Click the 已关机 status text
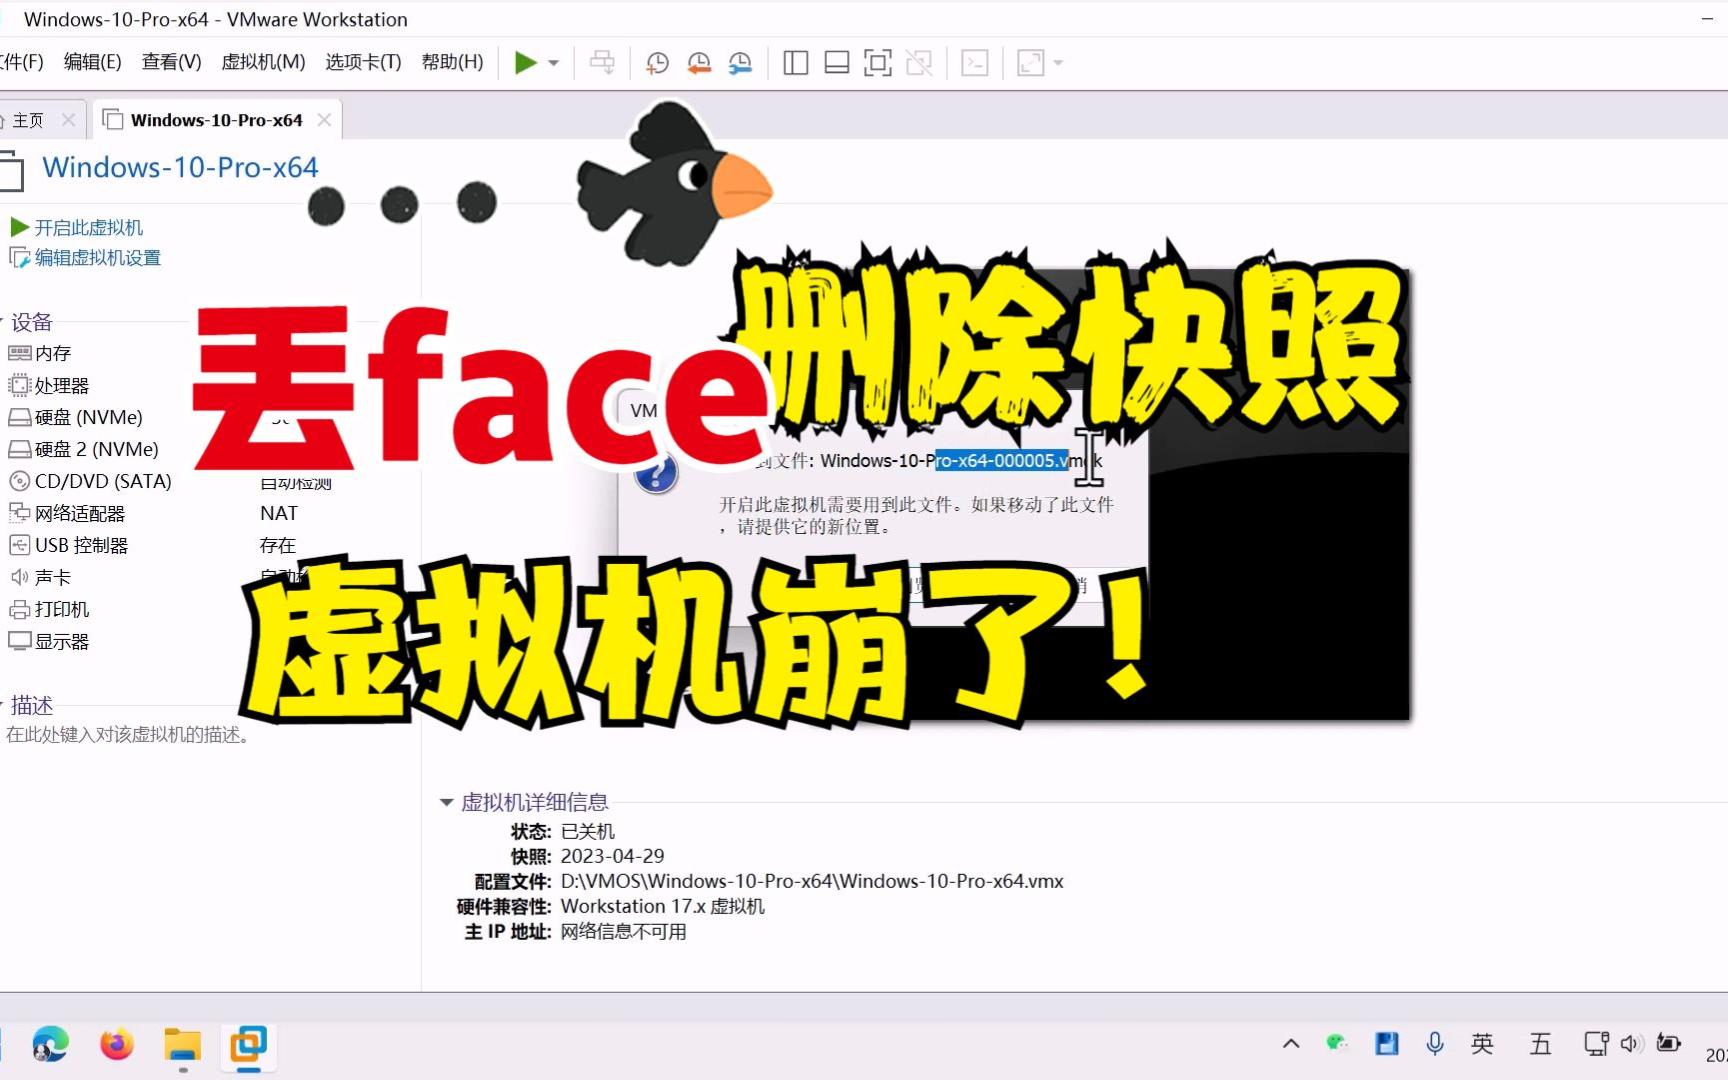The width and height of the screenshot is (1728, 1080). coord(587,831)
